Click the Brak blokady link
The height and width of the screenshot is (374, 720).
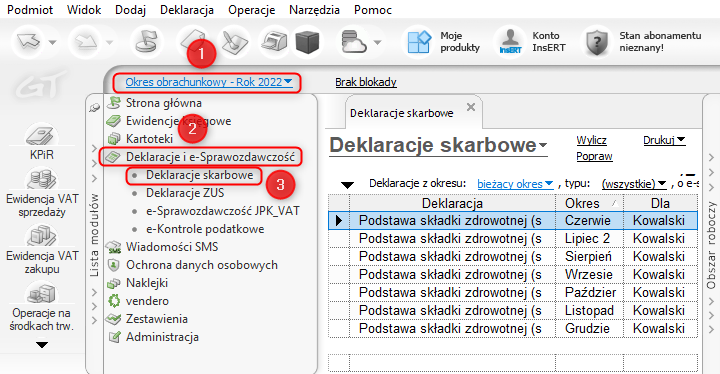coord(366,82)
